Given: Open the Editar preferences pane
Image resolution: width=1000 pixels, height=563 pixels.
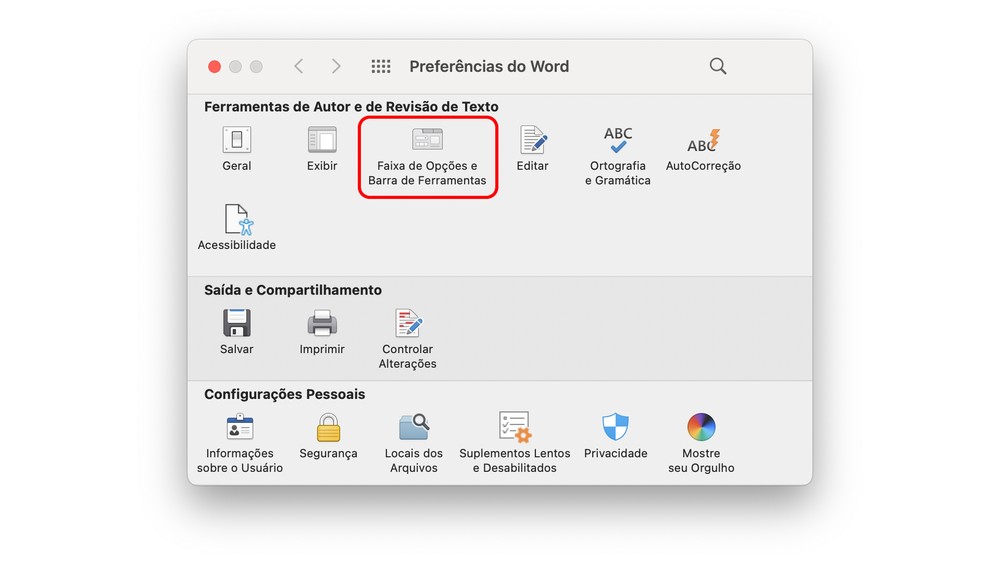Looking at the screenshot, I should pos(533,149).
